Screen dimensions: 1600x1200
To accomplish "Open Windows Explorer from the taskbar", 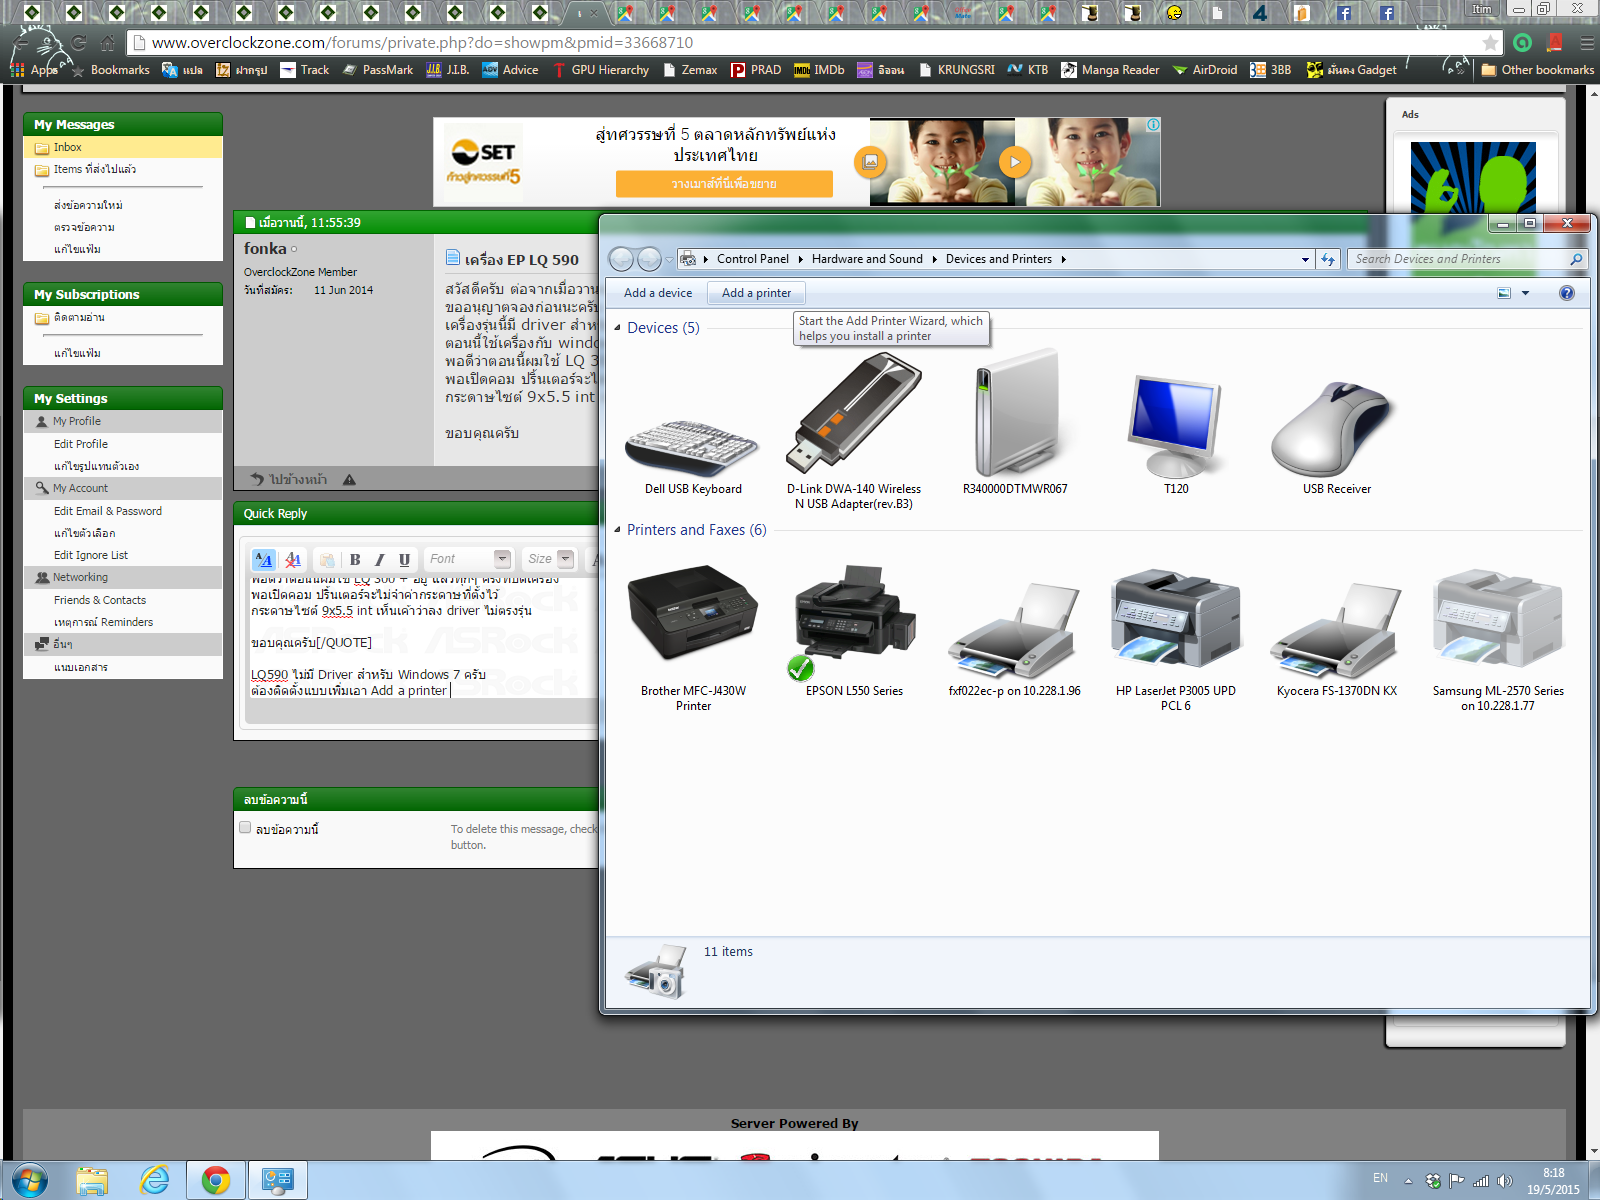I will pyautogui.click(x=92, y=1180).
